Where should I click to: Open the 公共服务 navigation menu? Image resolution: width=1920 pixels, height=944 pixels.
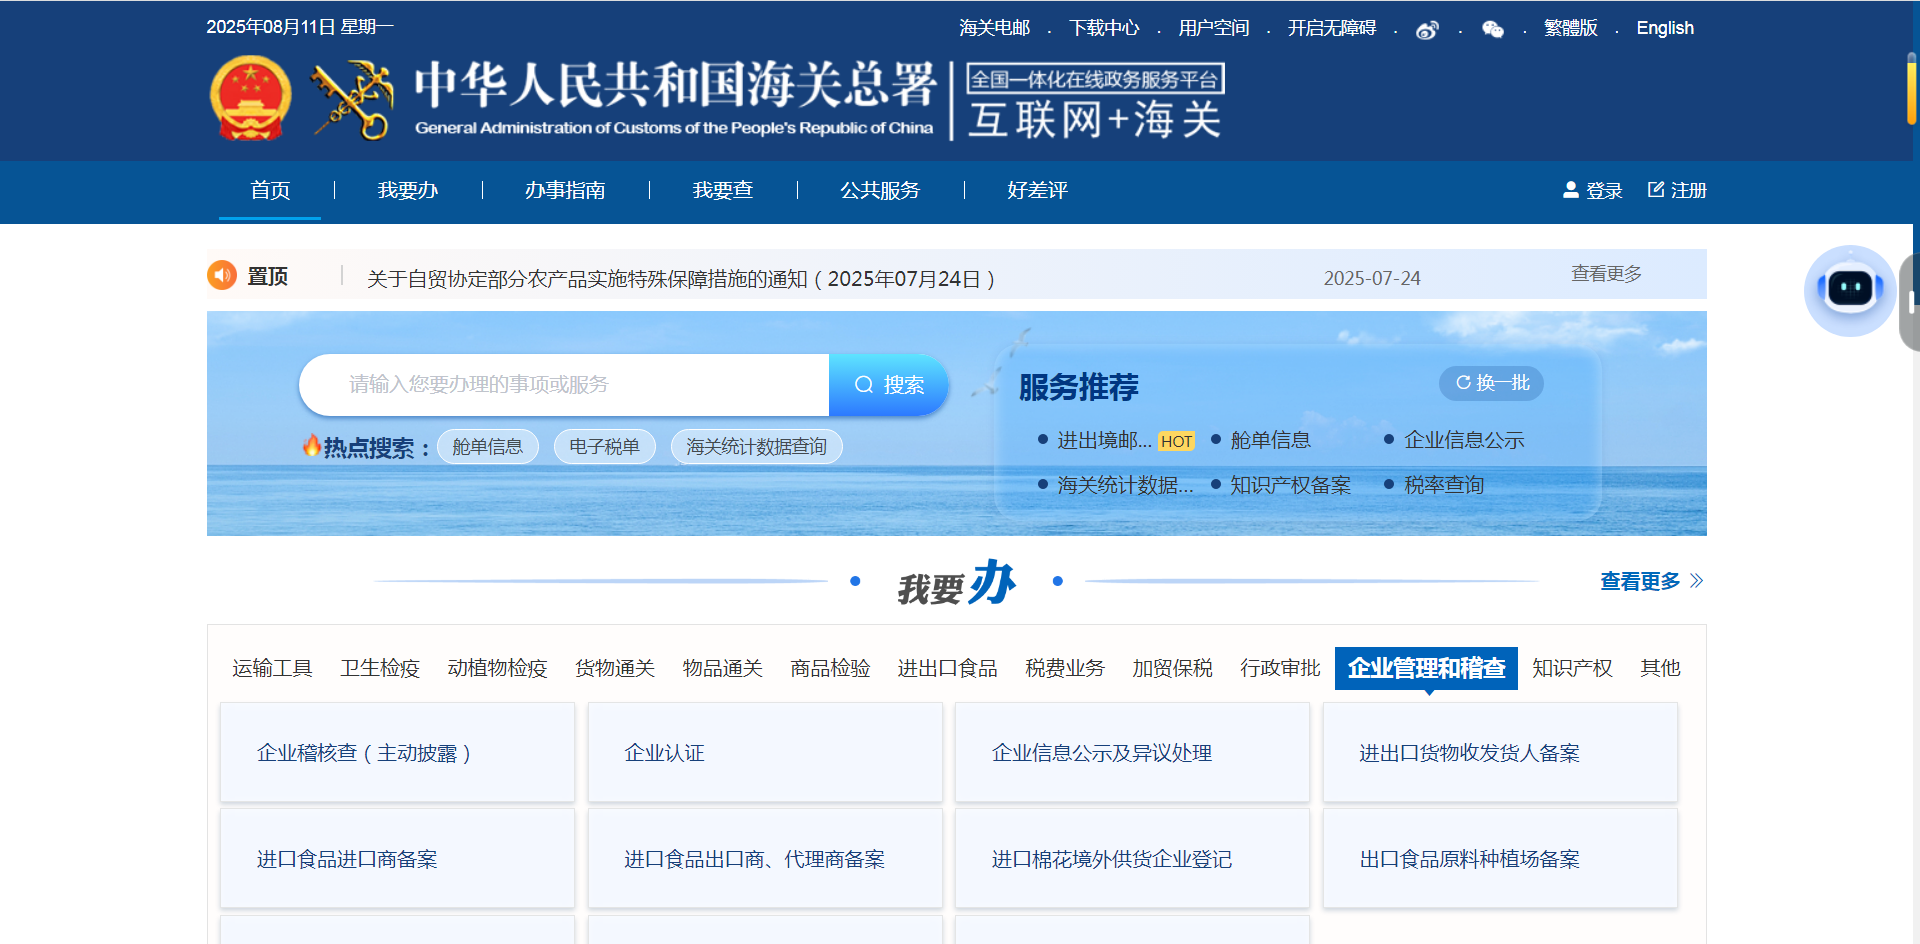click(880, 190)
